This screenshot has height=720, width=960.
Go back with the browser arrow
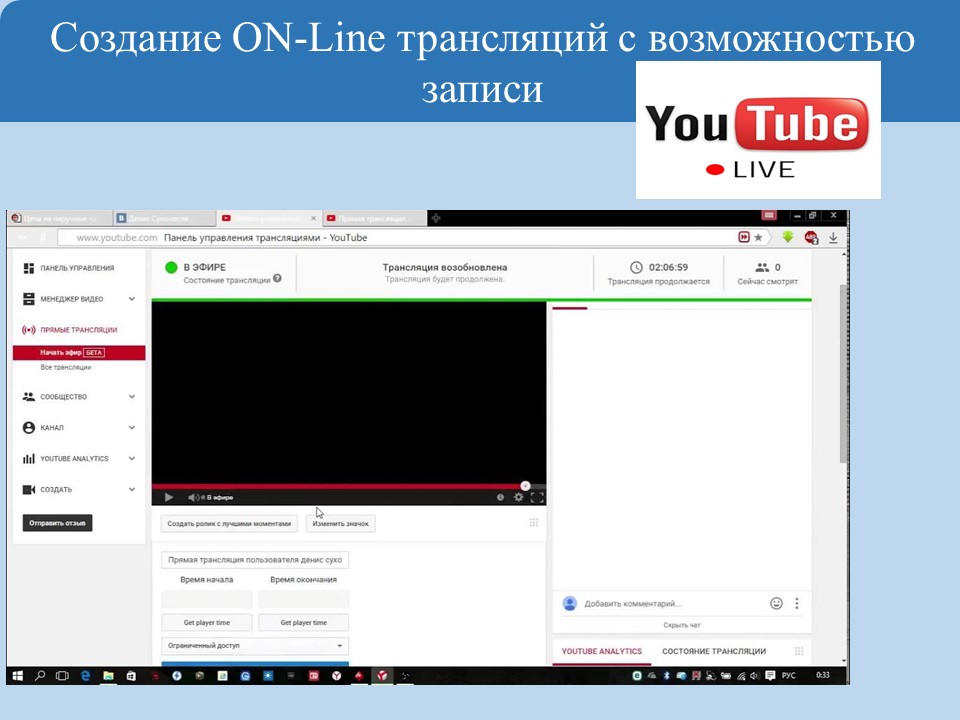pyautogui.click(x=23, y=238)
